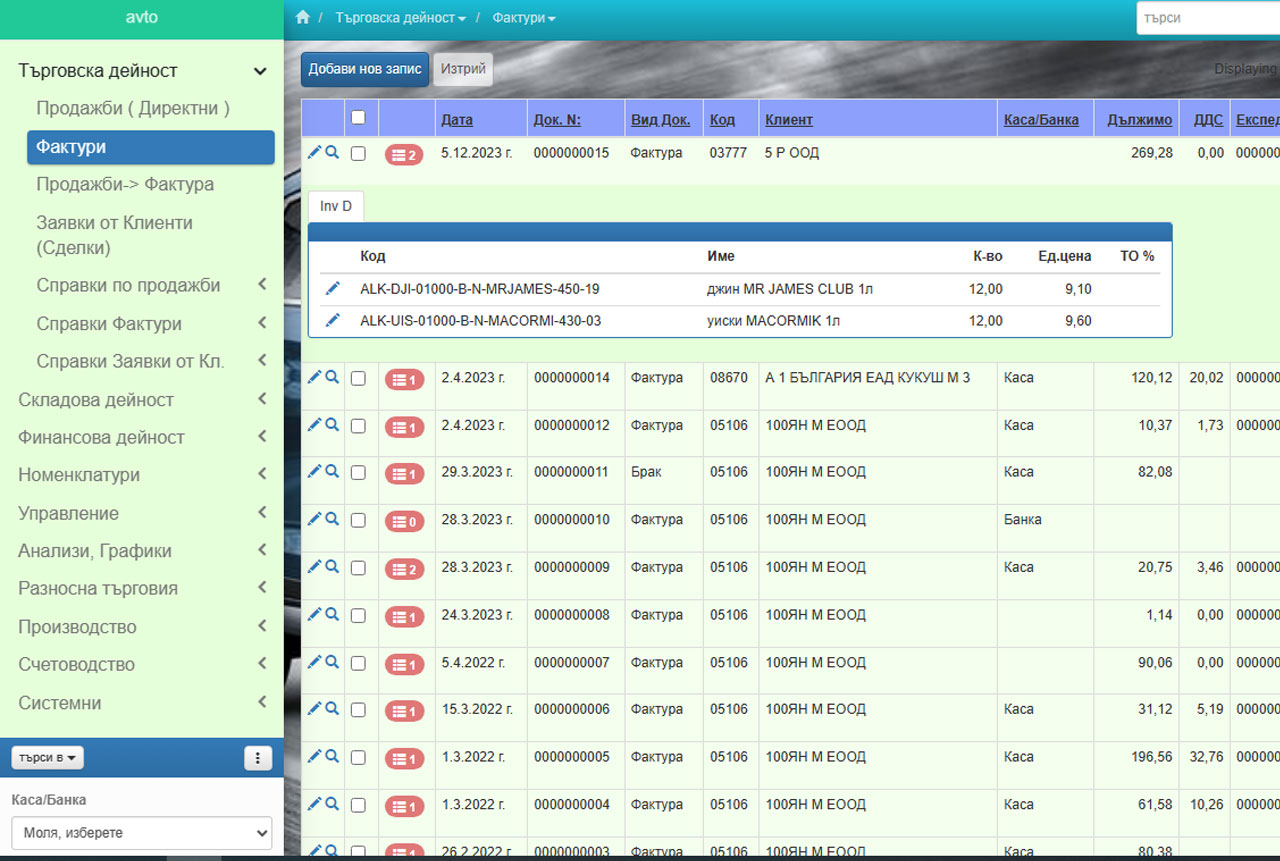Open Продажби ( Директни ) menu item
The height and width of the screenshot is (861, 1280).
point(133,108)
